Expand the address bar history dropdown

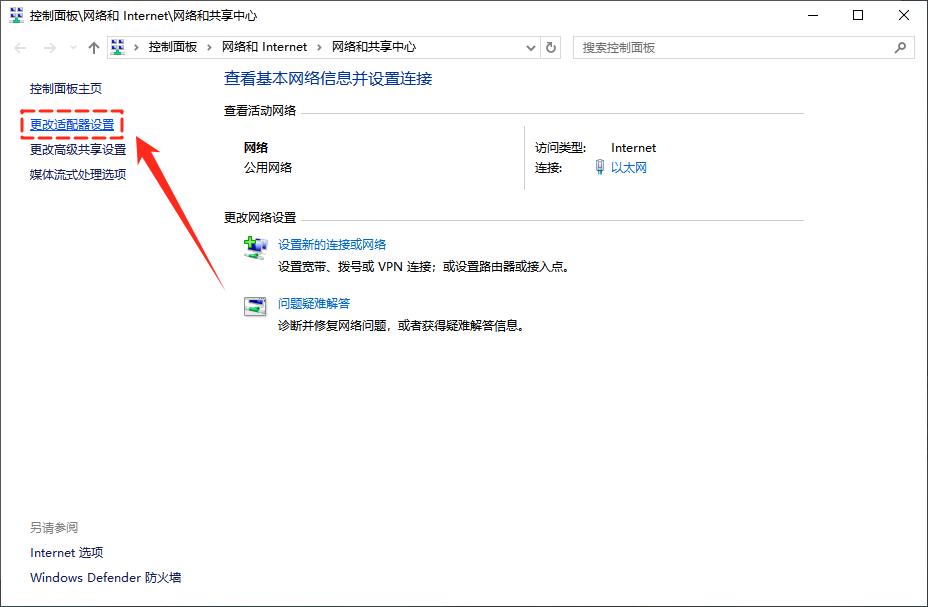(531, 47)
